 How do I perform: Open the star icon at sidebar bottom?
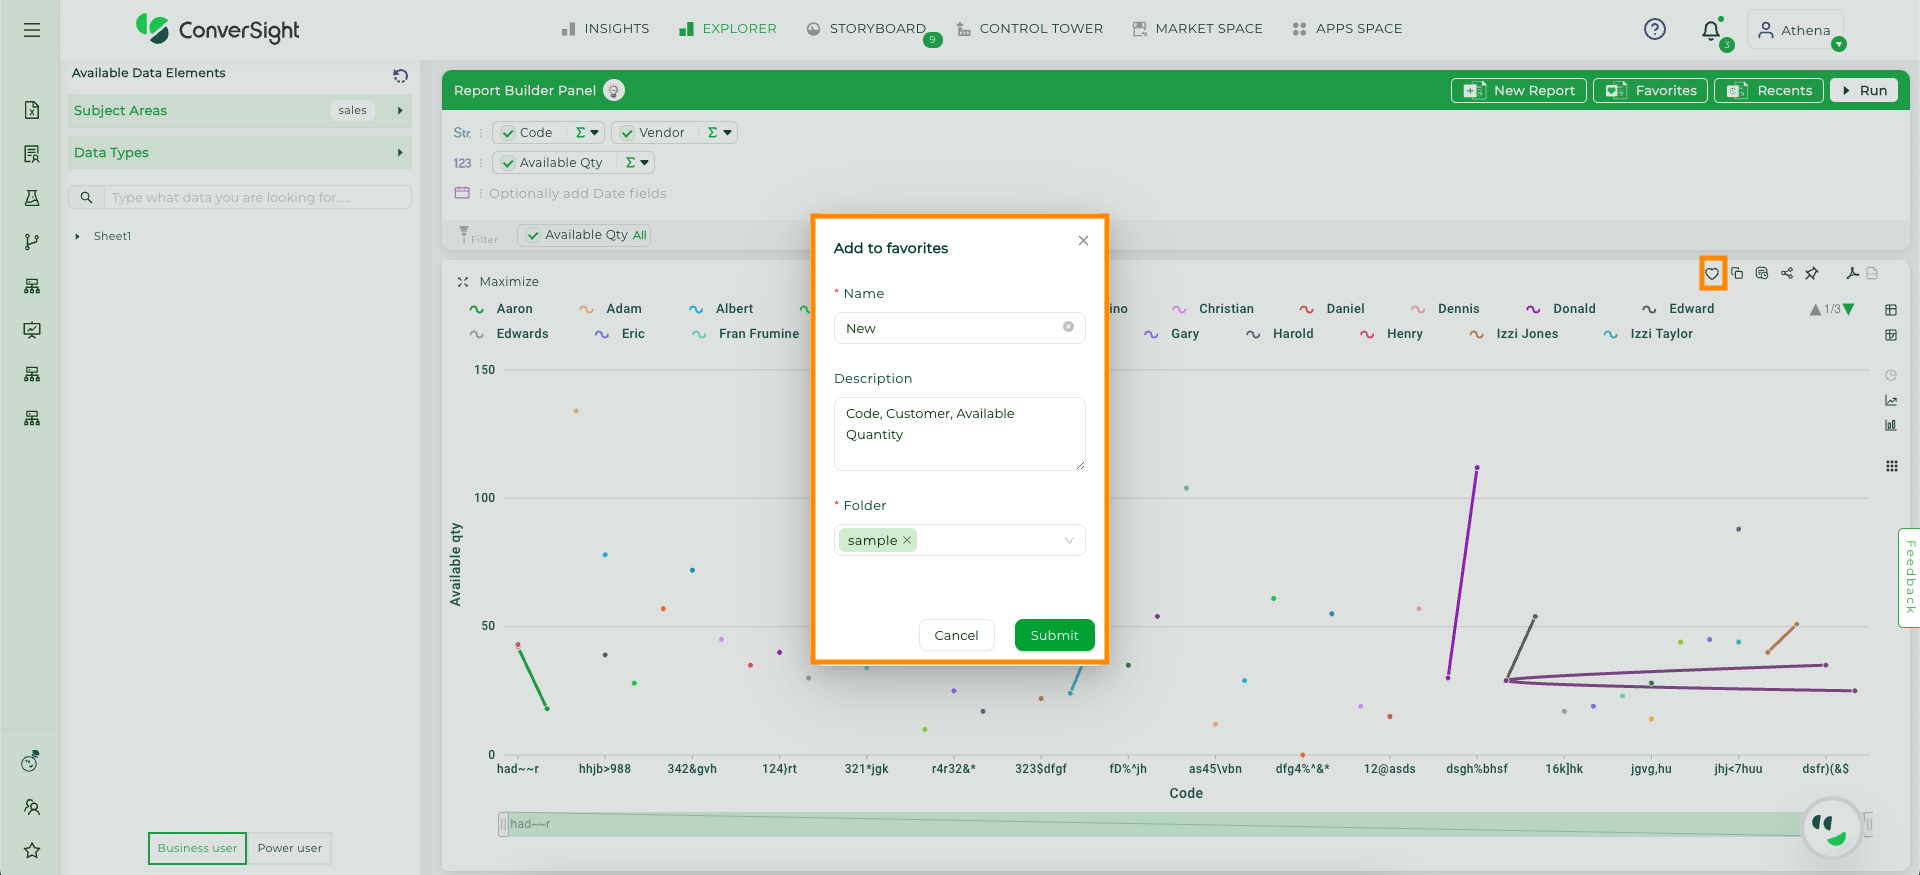click(x=32, y=850)
